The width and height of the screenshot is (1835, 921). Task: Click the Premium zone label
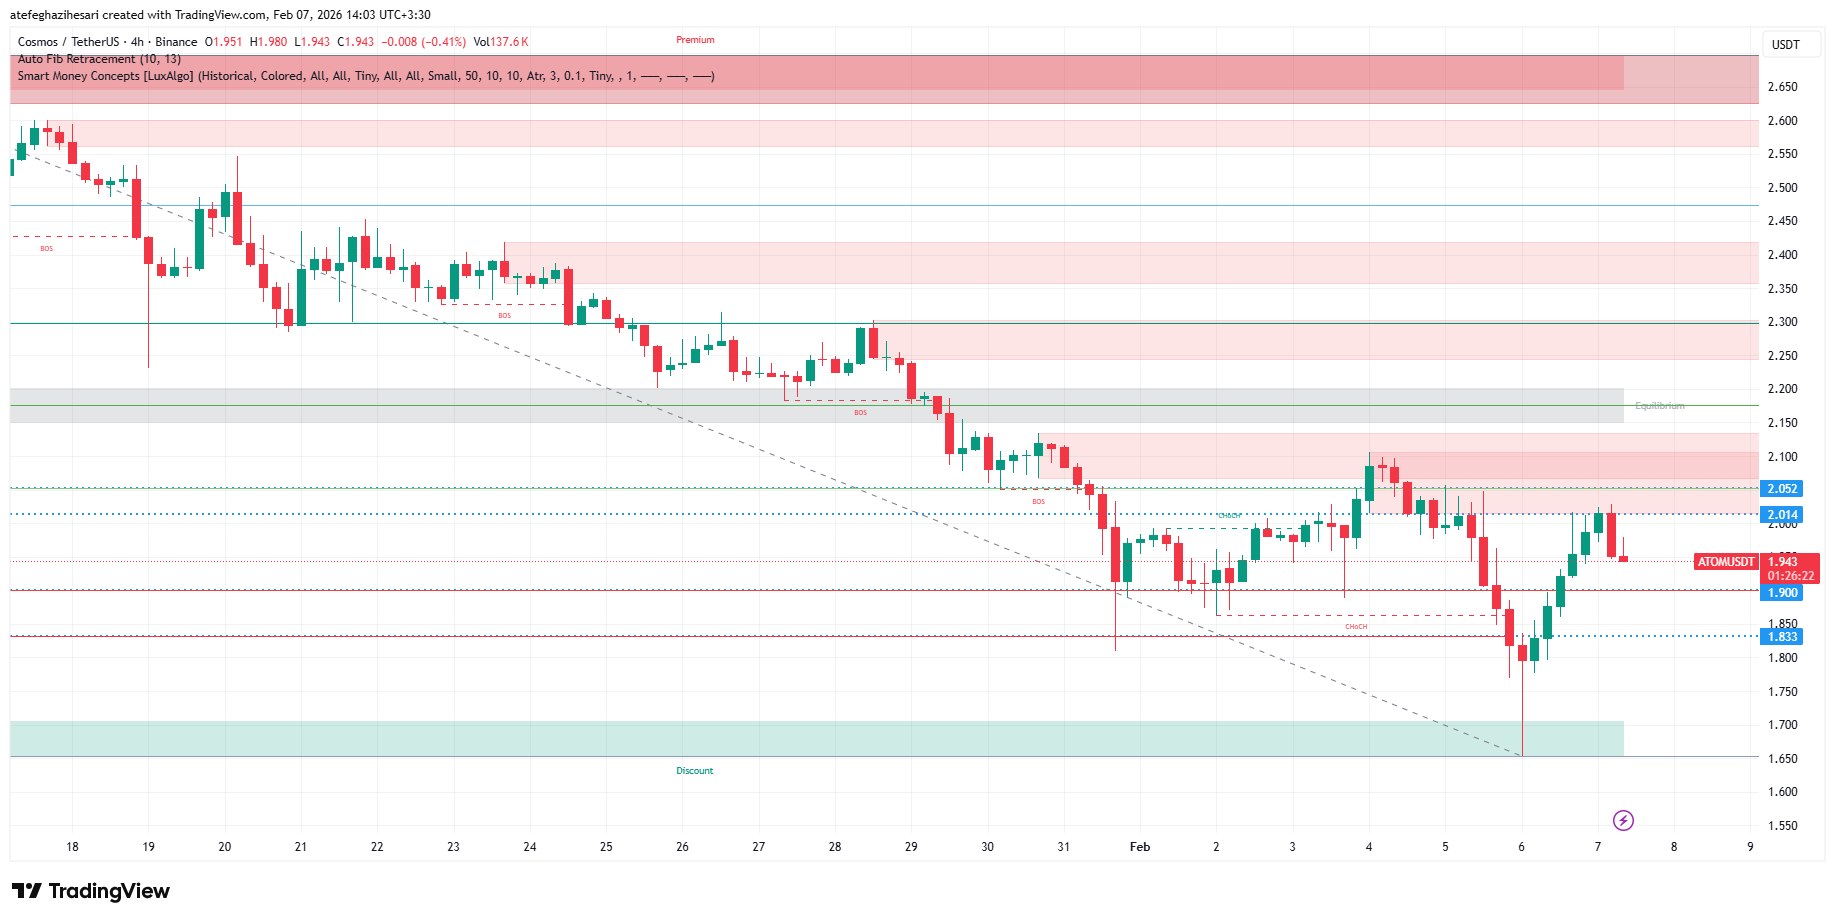click(695, 40)
